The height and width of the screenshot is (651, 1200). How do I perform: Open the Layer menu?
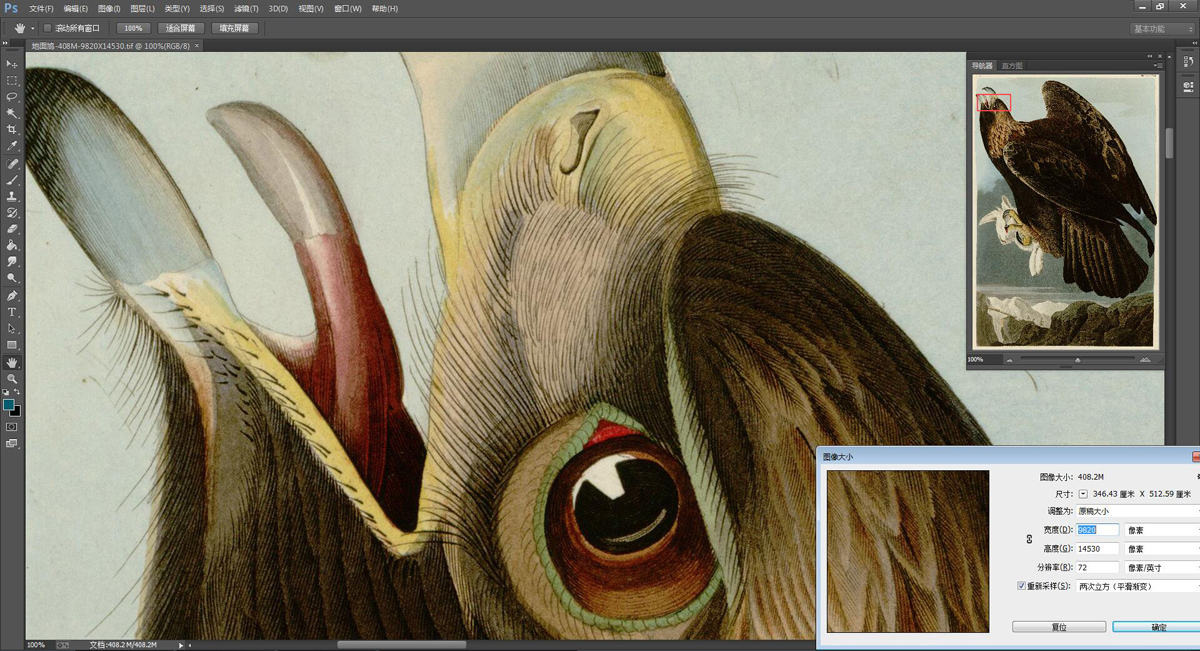143,8
